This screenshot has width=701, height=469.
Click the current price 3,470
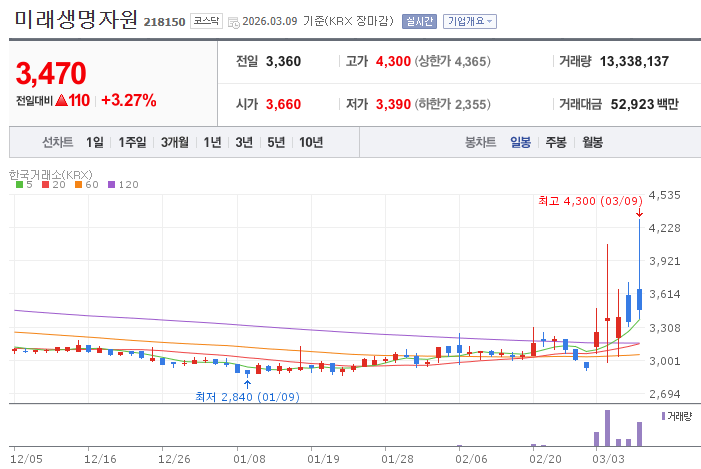pos(51,73)
